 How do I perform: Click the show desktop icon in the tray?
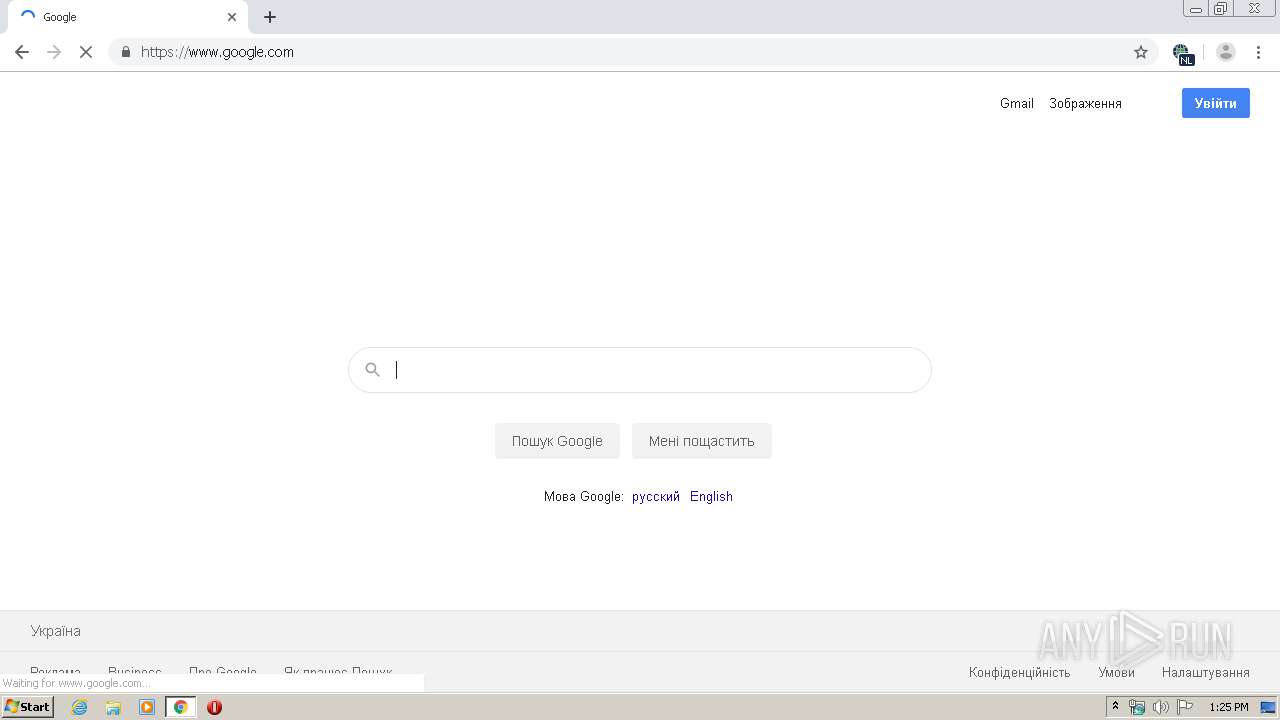click(1268, 707)
